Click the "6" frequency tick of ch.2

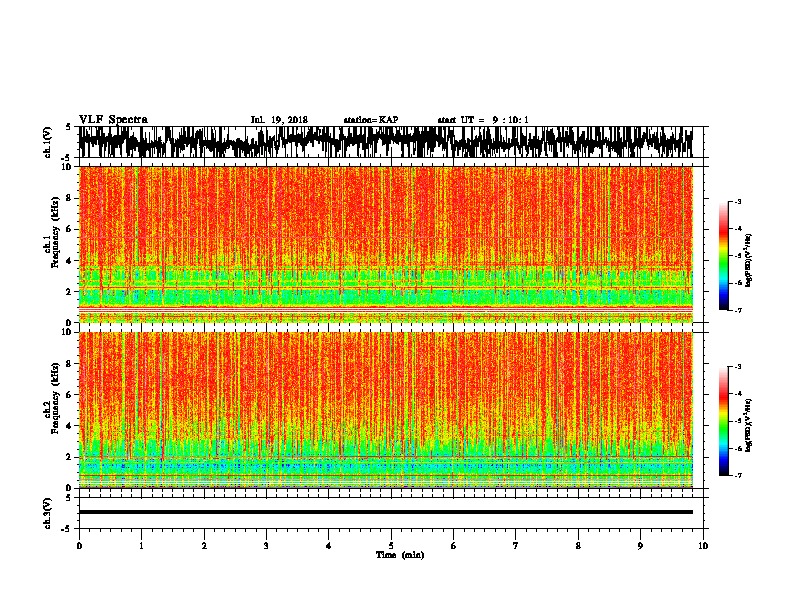click(x=70, y=395)
